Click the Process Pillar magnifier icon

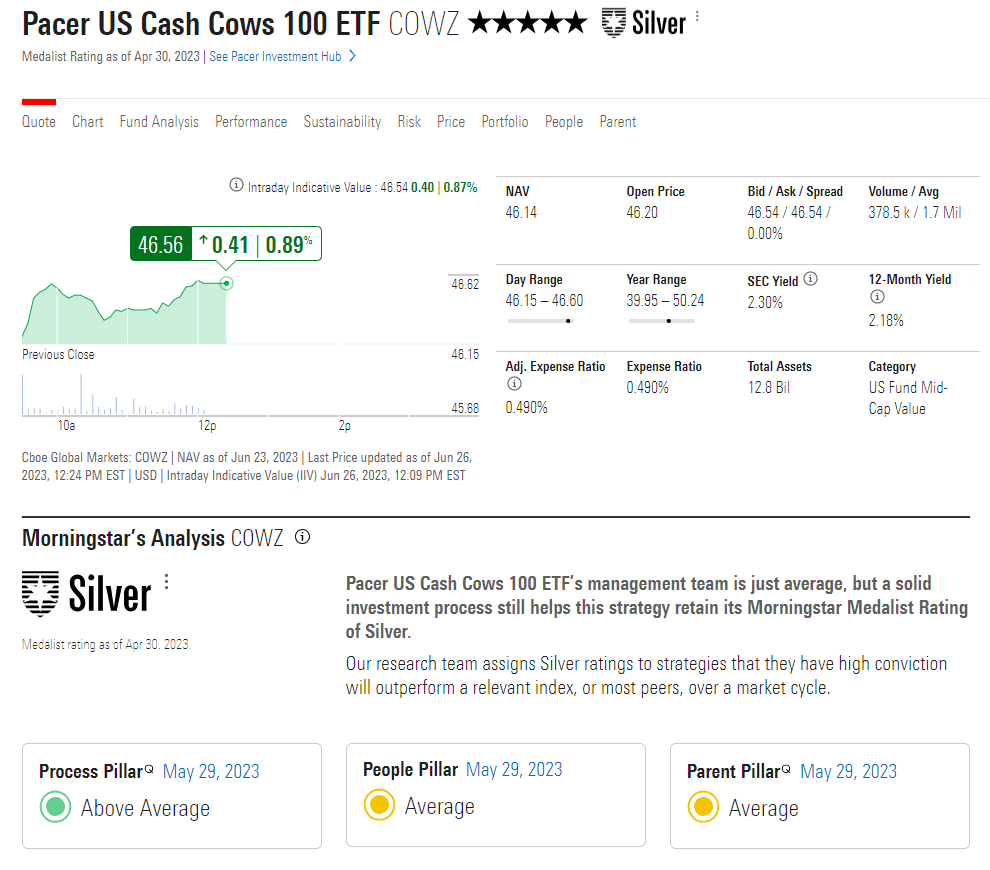[150, 769]
